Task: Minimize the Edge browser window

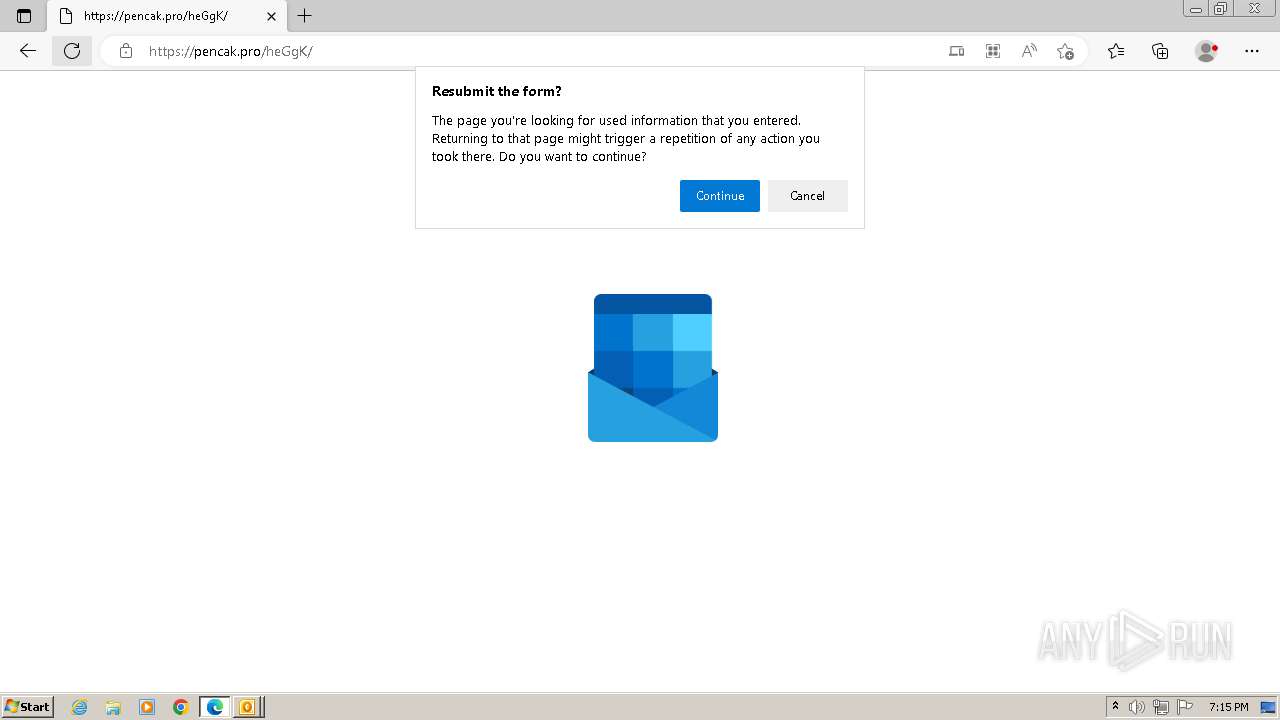Action: (x=1196, y=9)
